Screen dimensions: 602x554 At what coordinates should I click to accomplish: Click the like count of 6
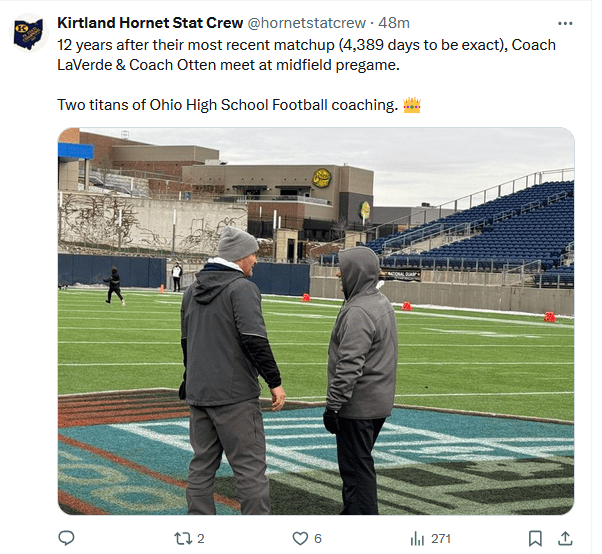318,538
